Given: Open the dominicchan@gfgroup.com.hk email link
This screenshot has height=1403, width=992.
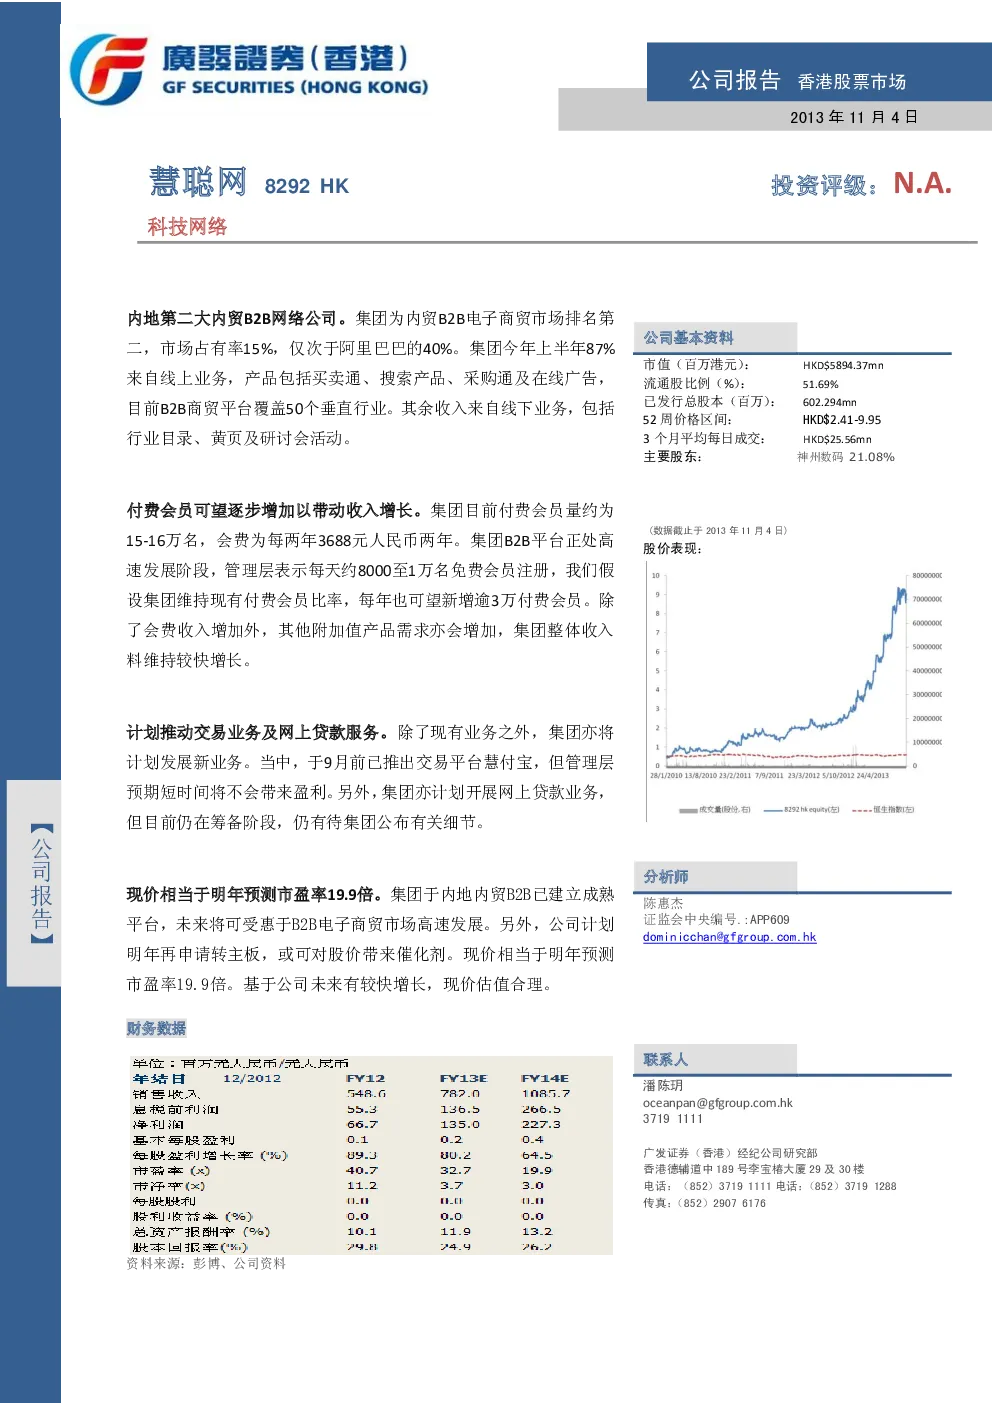Looking at the screenshot, I should point(729,937).
